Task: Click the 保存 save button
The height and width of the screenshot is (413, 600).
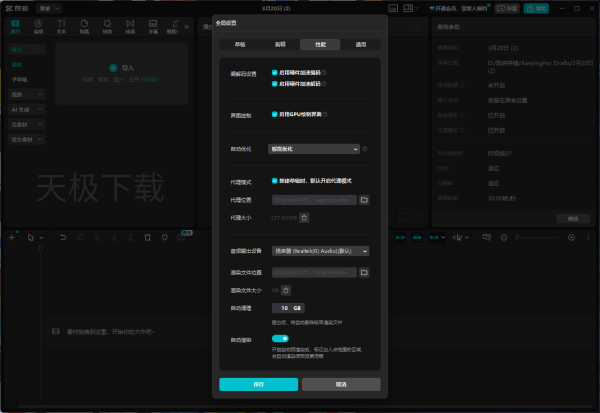Action: pyautogui.click(x=259, y=384)
